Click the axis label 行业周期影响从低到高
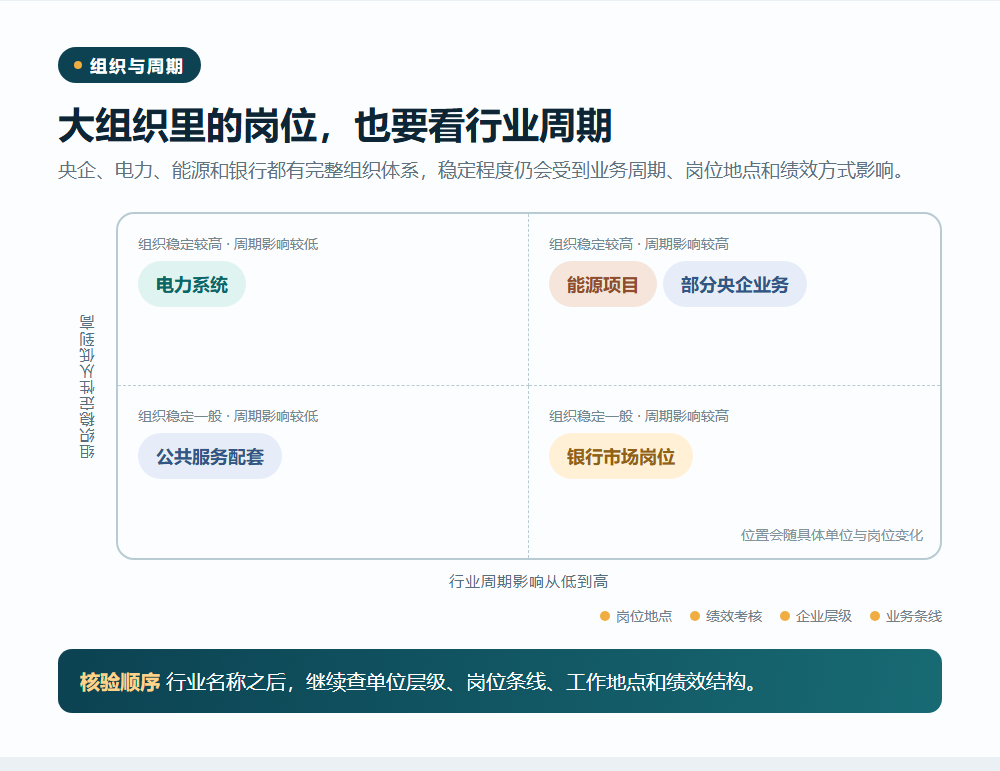 click(x=529, y=582)
